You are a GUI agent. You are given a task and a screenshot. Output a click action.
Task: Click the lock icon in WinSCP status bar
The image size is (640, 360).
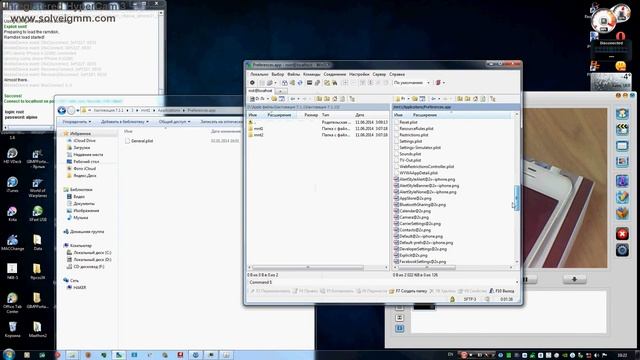[x=452, y=299]
